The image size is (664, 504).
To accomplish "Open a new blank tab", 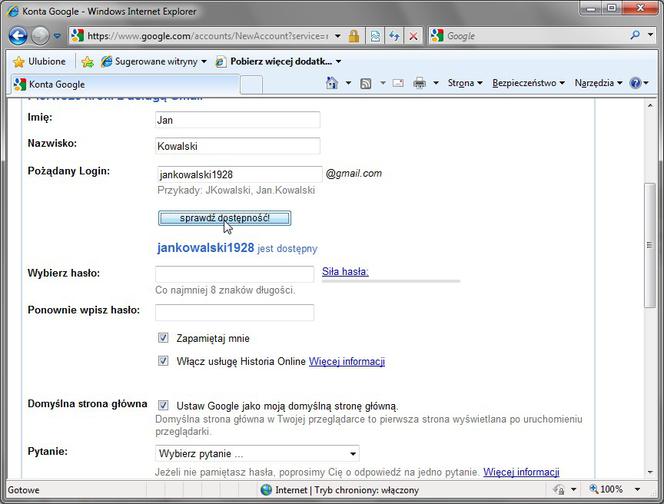I will 252,85.
